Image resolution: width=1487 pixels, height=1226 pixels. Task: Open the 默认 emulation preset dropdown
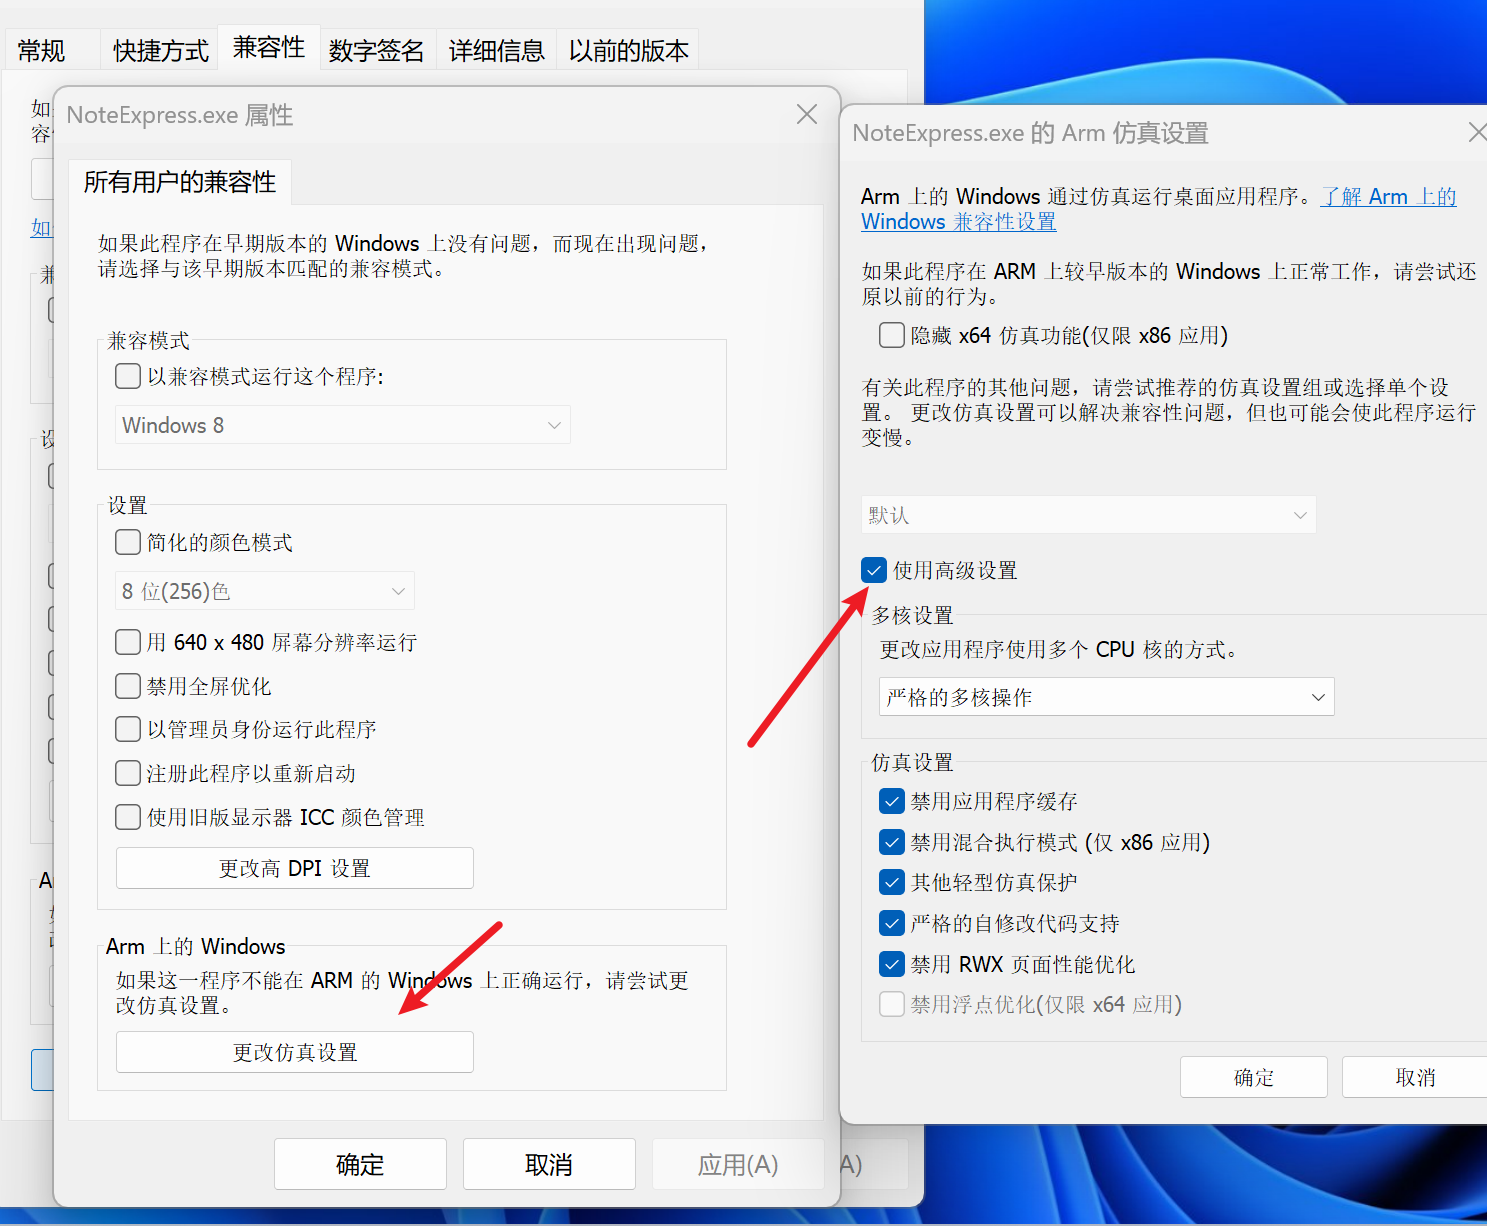pos(1089,515)
